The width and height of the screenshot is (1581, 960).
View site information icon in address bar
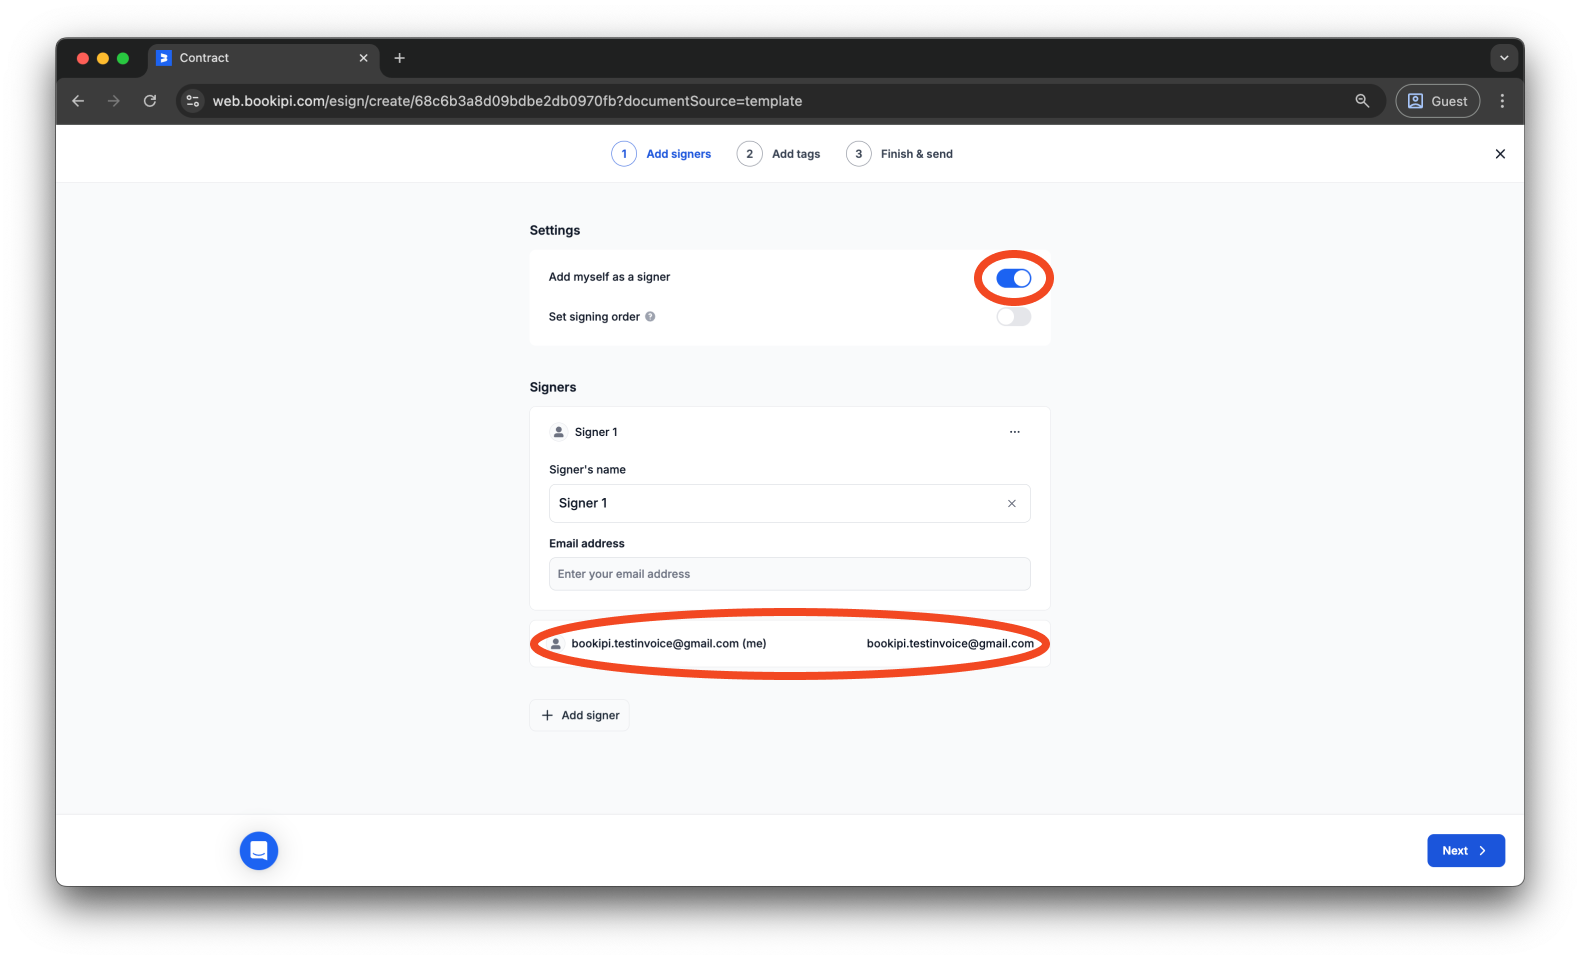click(x=193, y=101)
